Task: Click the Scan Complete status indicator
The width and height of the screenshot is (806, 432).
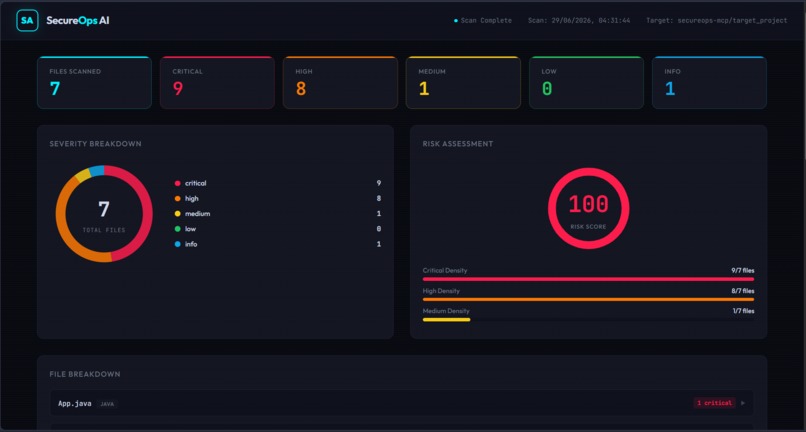Action: click(483, 21)
